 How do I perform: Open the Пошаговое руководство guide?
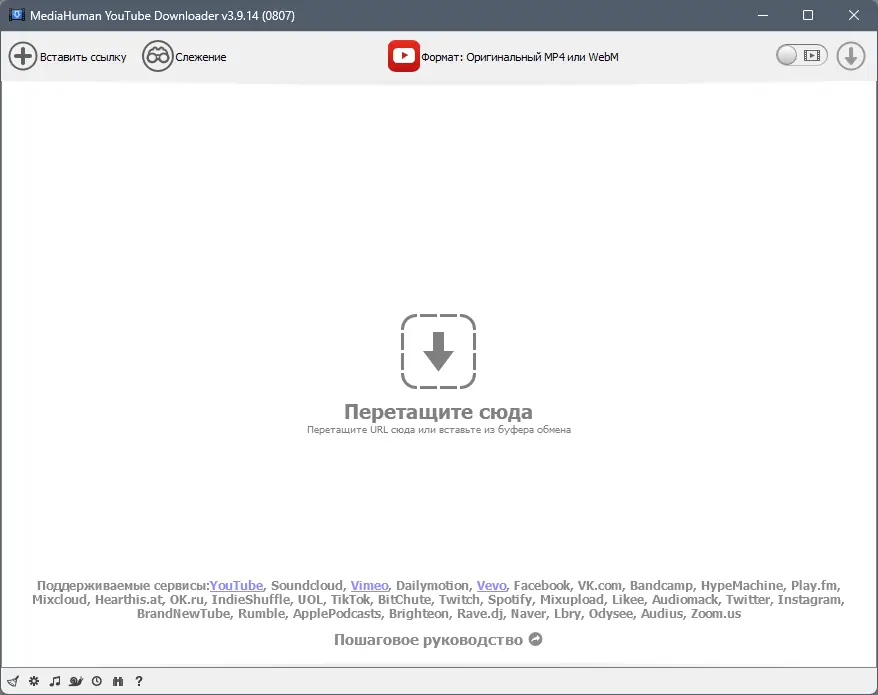[438, 639]
